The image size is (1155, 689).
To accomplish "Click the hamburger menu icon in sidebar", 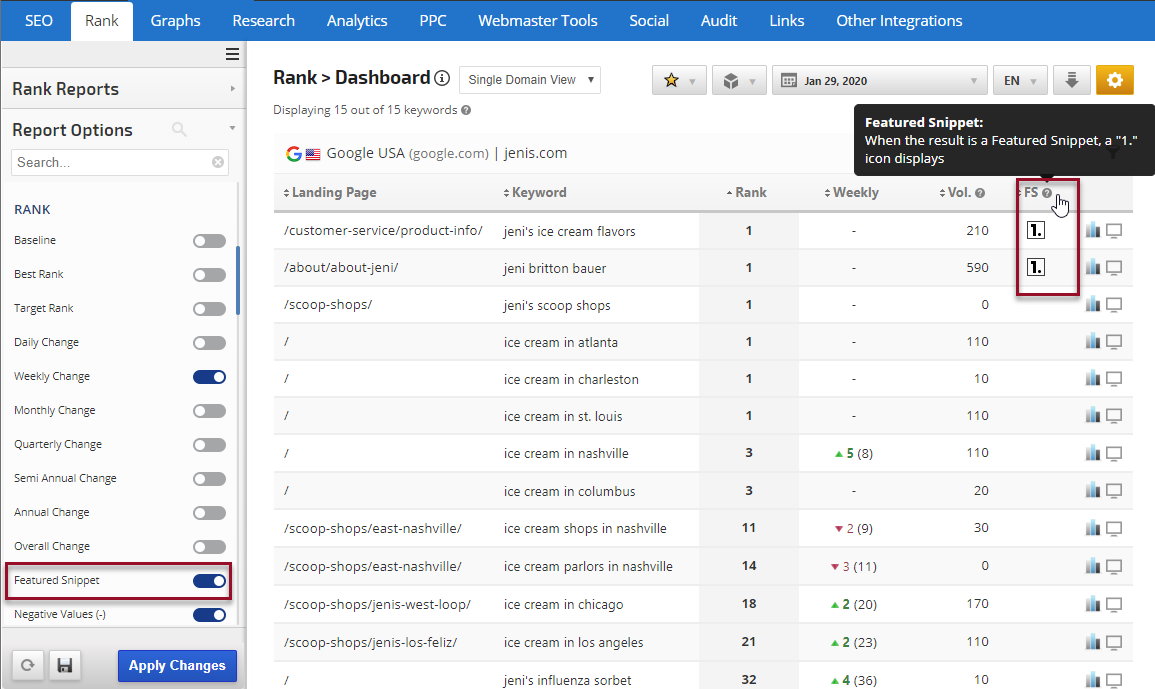I will [232, 54].
